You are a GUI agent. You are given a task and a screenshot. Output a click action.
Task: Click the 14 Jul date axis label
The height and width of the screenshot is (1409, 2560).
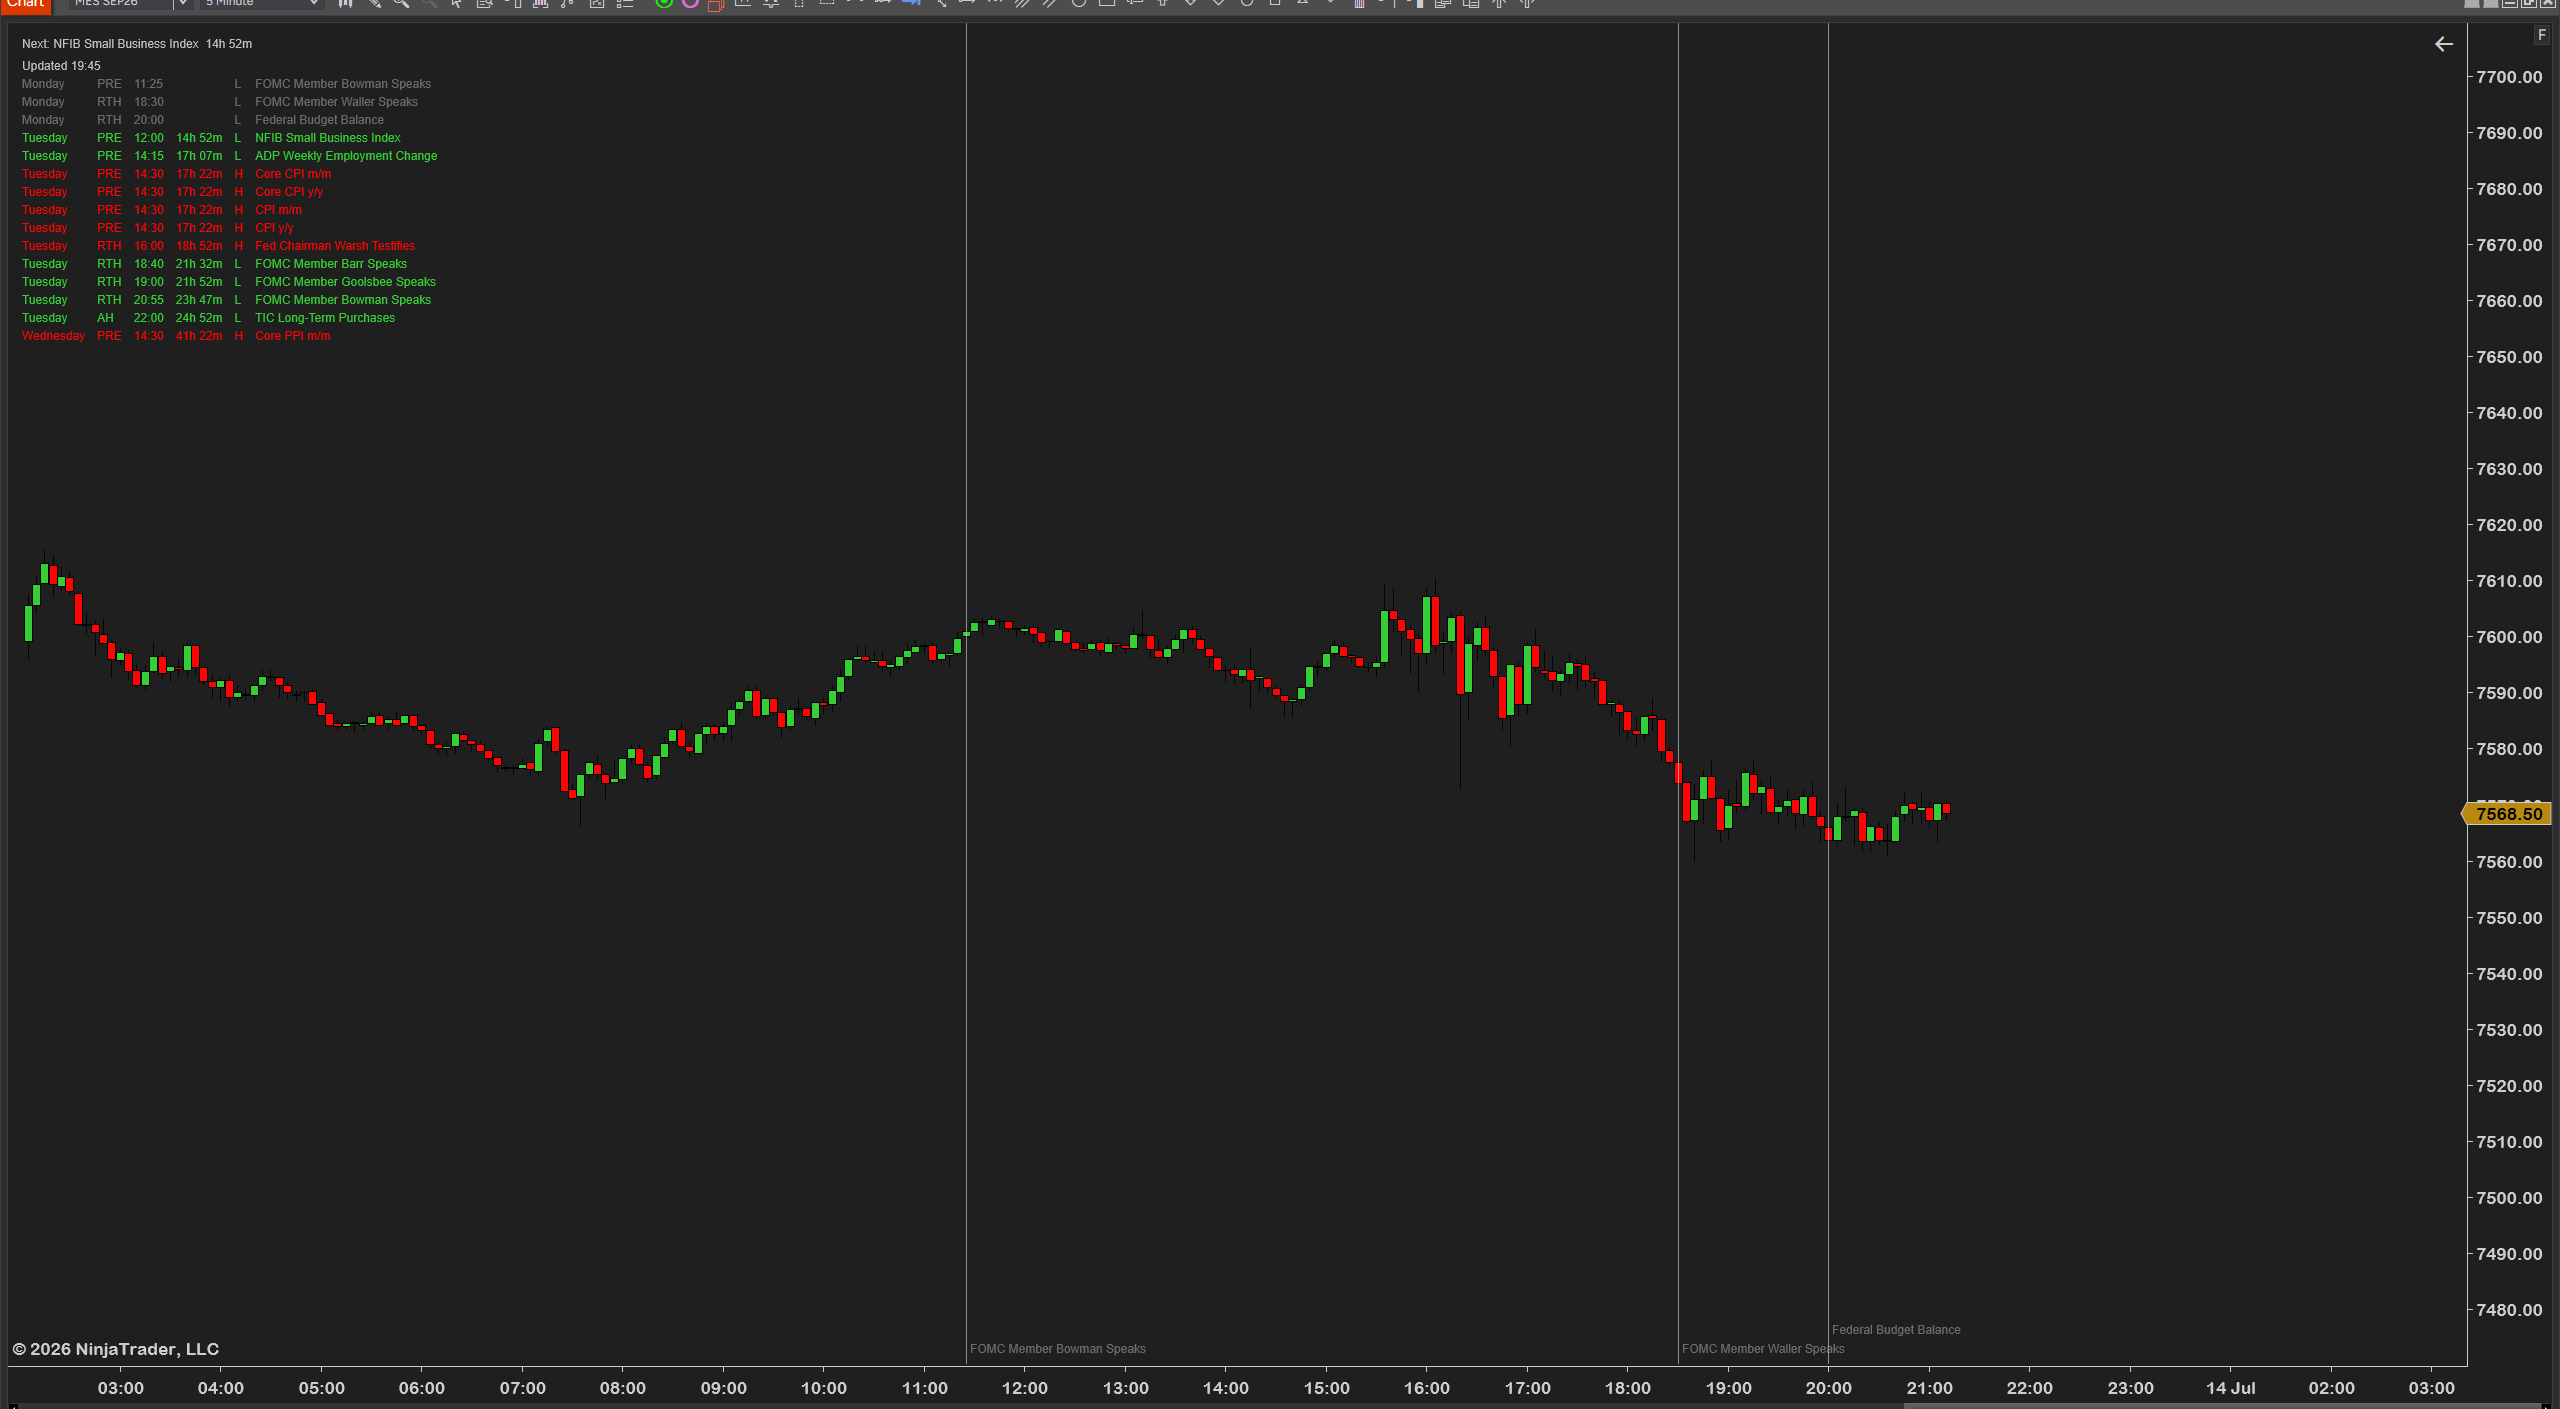click(x=2231, y=1388)
